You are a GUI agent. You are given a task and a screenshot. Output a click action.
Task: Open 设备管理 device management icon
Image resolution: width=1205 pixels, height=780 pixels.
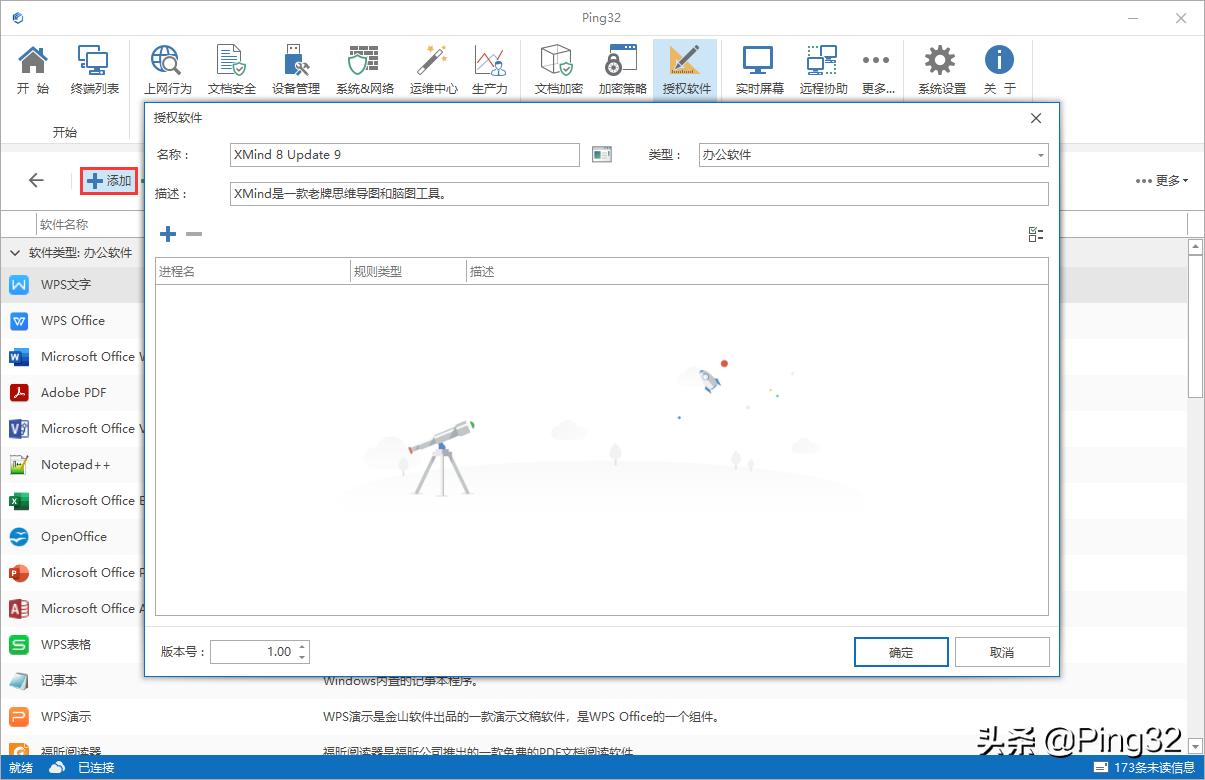point(296,69)
